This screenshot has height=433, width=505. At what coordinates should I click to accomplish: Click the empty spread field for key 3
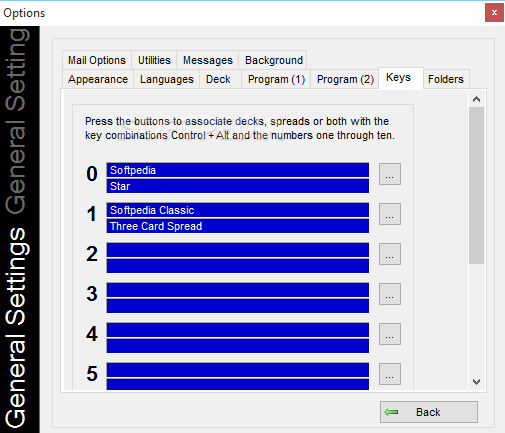(238, 306)
